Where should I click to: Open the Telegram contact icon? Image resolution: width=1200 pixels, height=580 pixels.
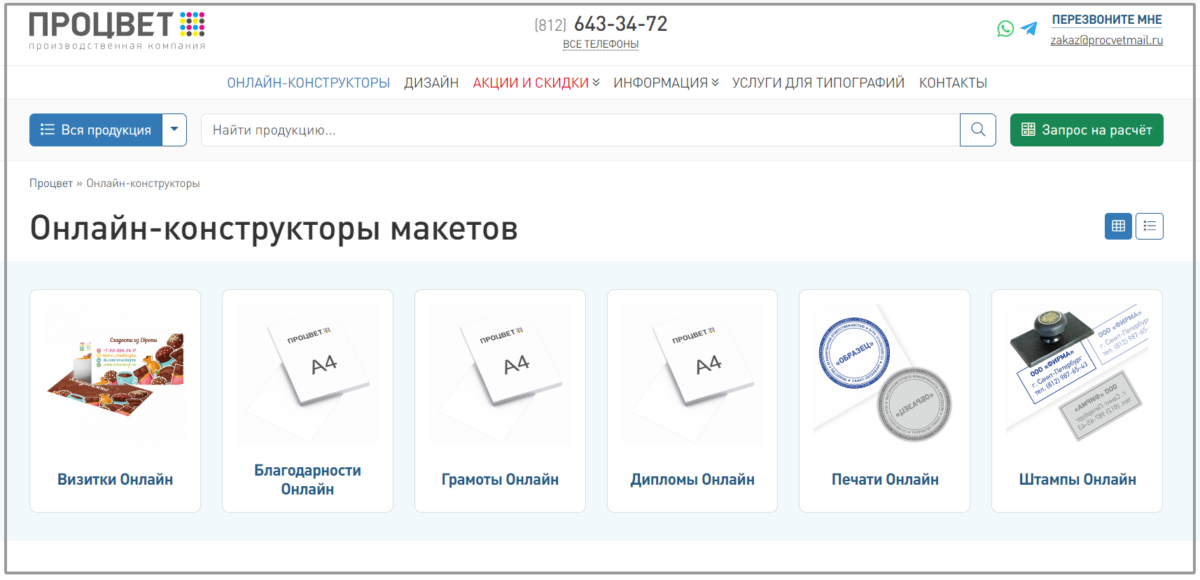1029,29
